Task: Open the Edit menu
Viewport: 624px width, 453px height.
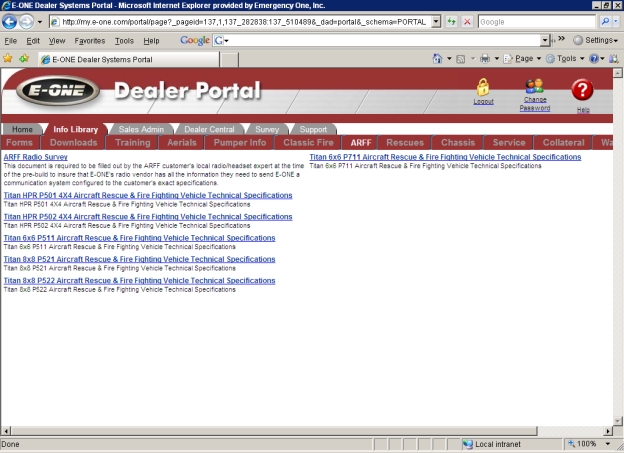Action: (x=33, y=41)
